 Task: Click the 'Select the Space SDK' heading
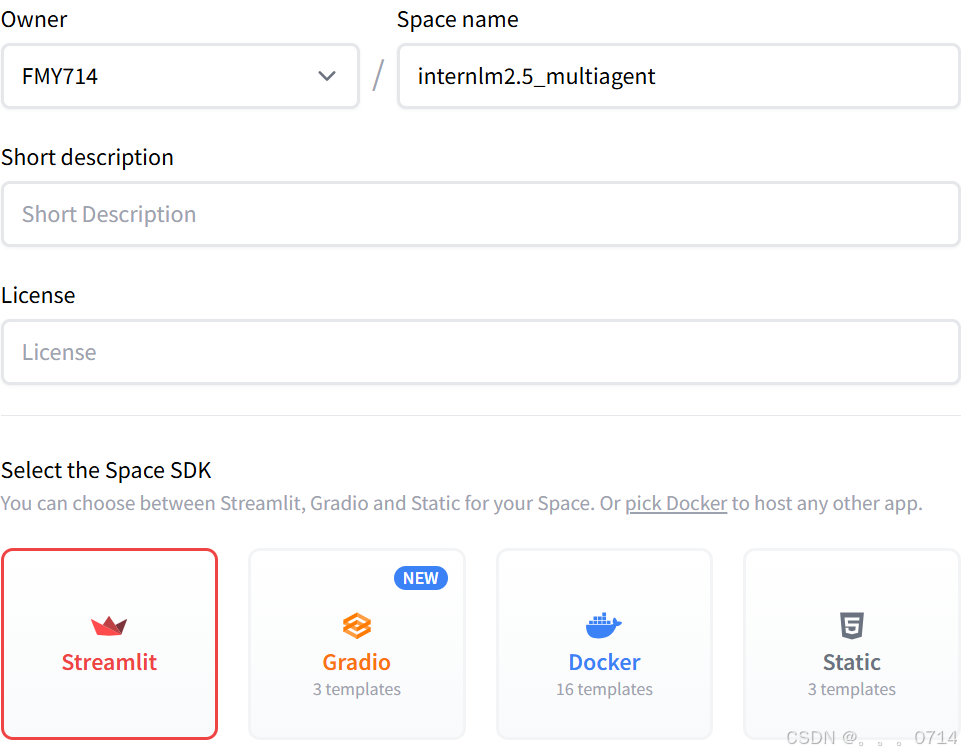[106, 470]
